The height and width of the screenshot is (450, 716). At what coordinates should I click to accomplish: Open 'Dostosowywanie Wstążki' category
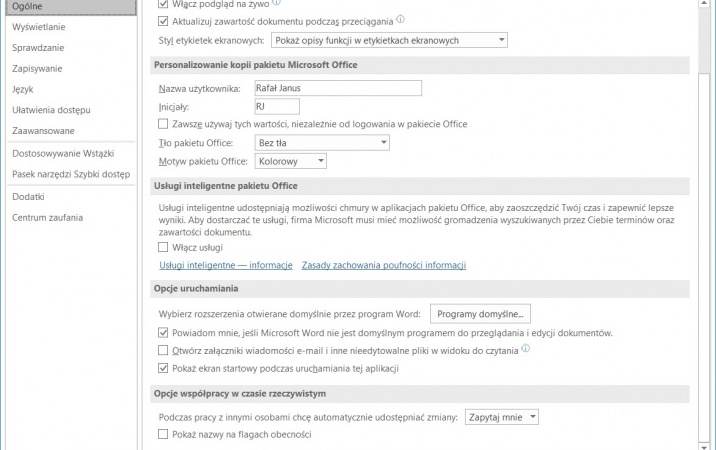[x=63, y=154]
